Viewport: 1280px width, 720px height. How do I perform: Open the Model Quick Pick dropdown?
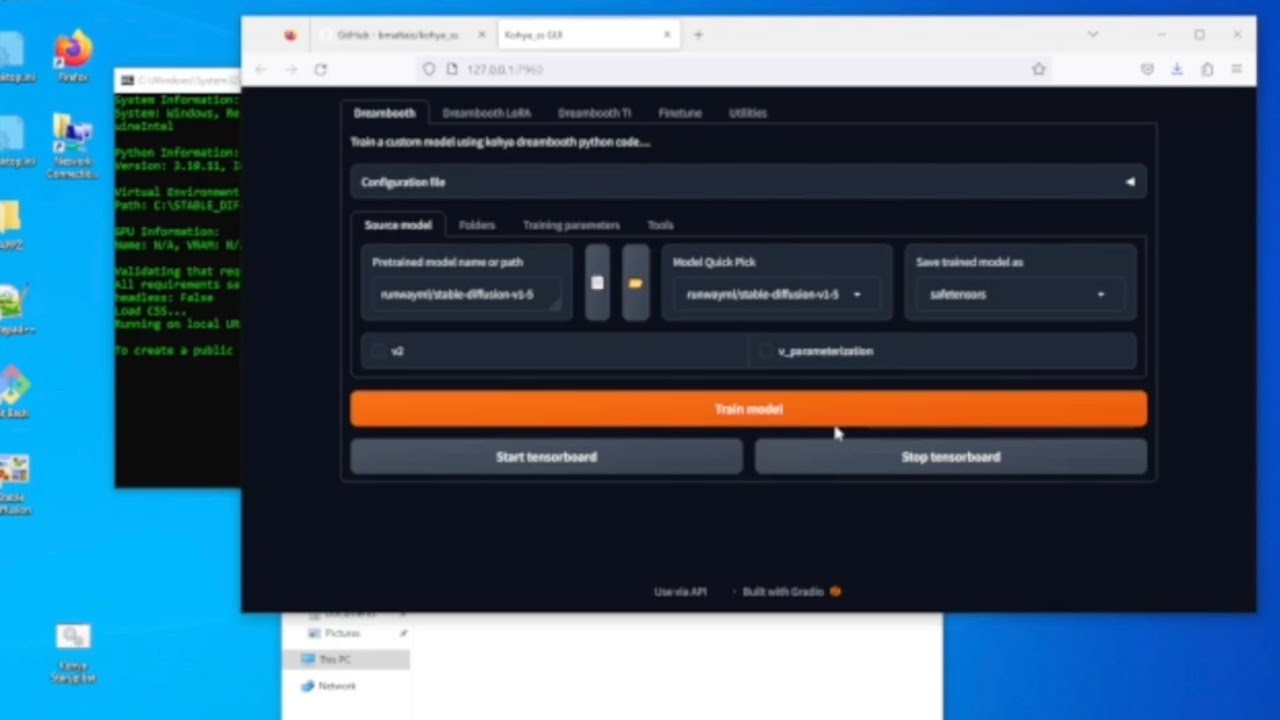point(776,294)
